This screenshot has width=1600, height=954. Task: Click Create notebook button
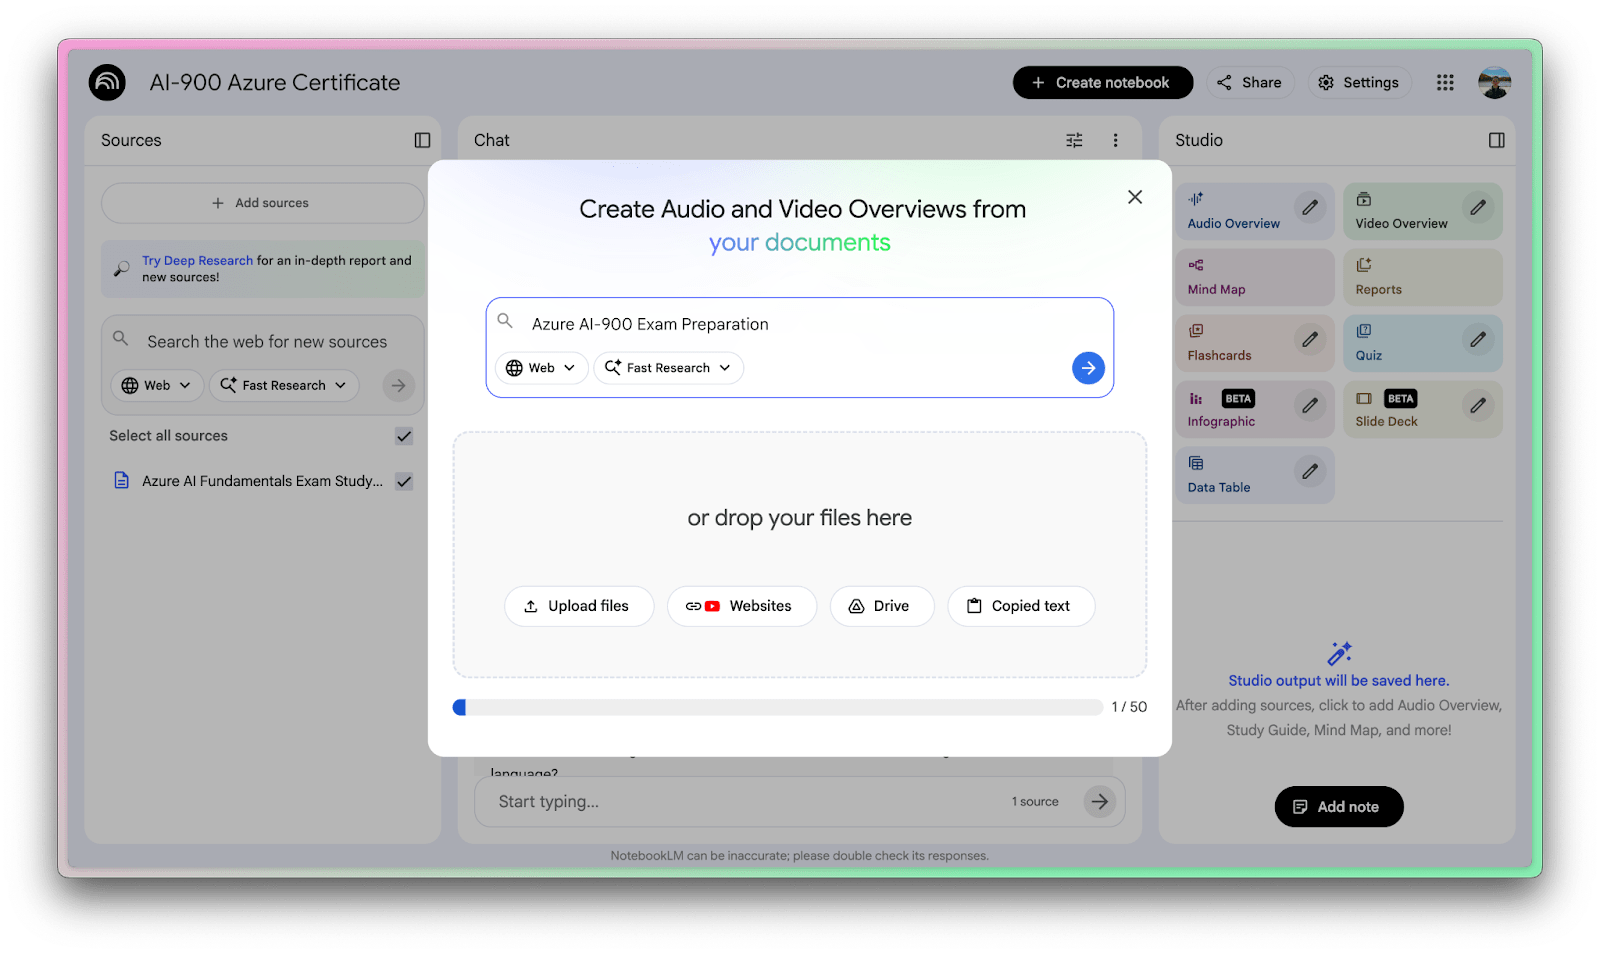click(x=1102, y=82)
